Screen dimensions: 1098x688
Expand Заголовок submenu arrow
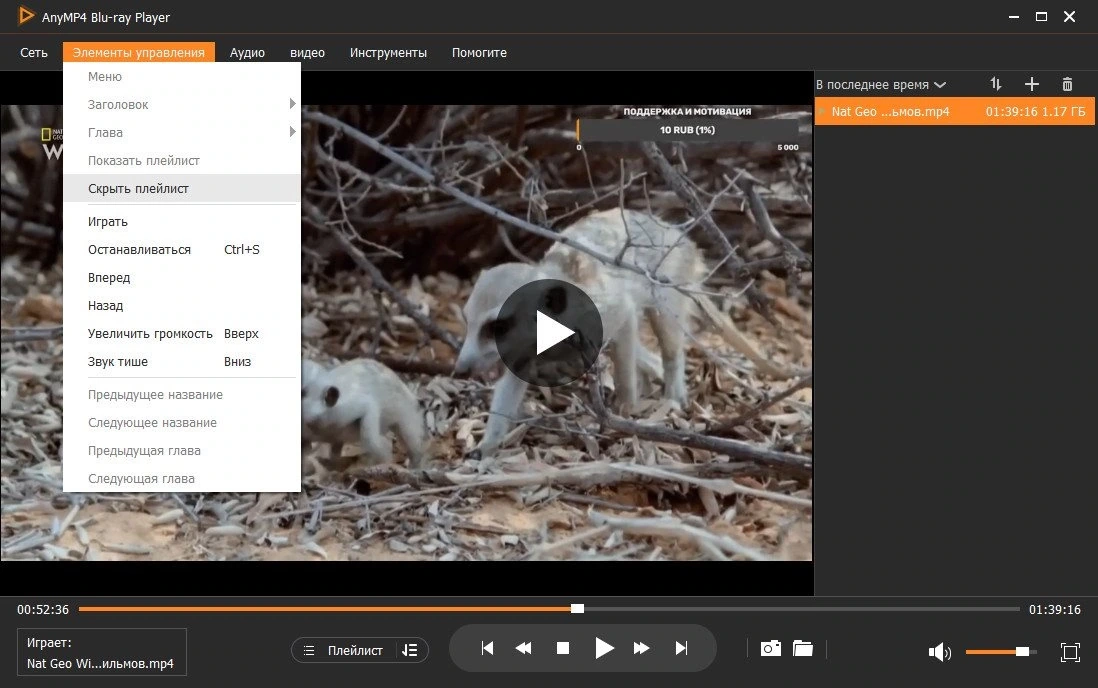tap(292, 104)
